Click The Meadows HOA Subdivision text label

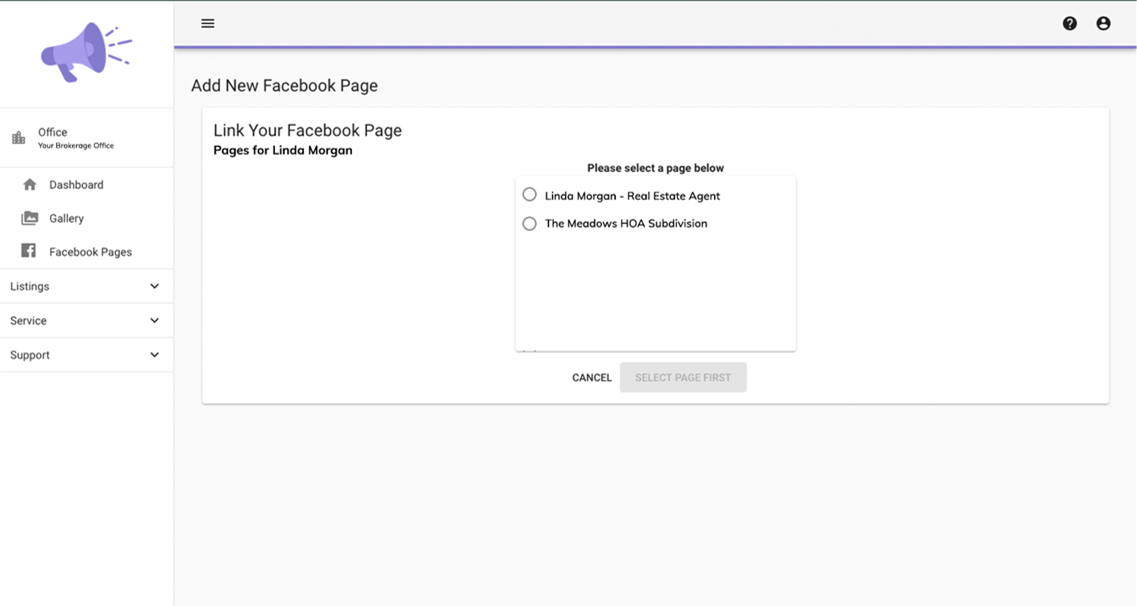point(626,224)
